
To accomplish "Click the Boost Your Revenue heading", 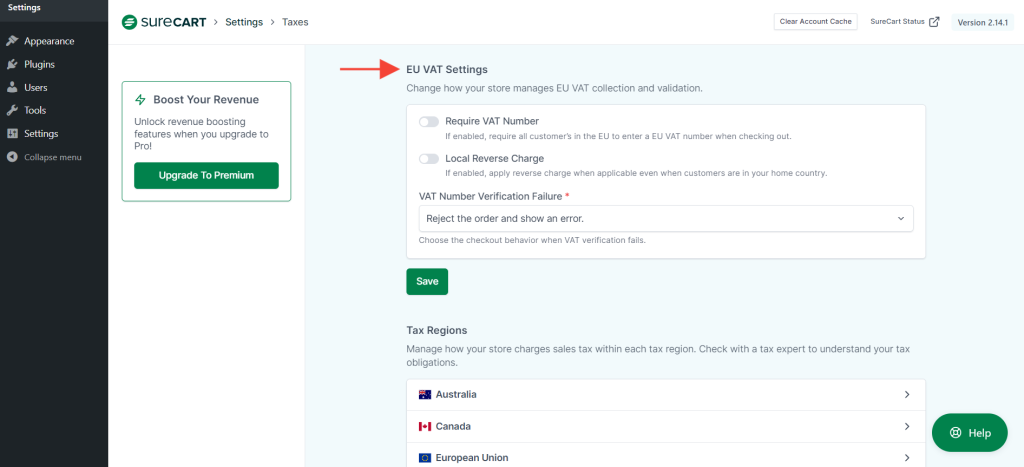I will [206, 100].
